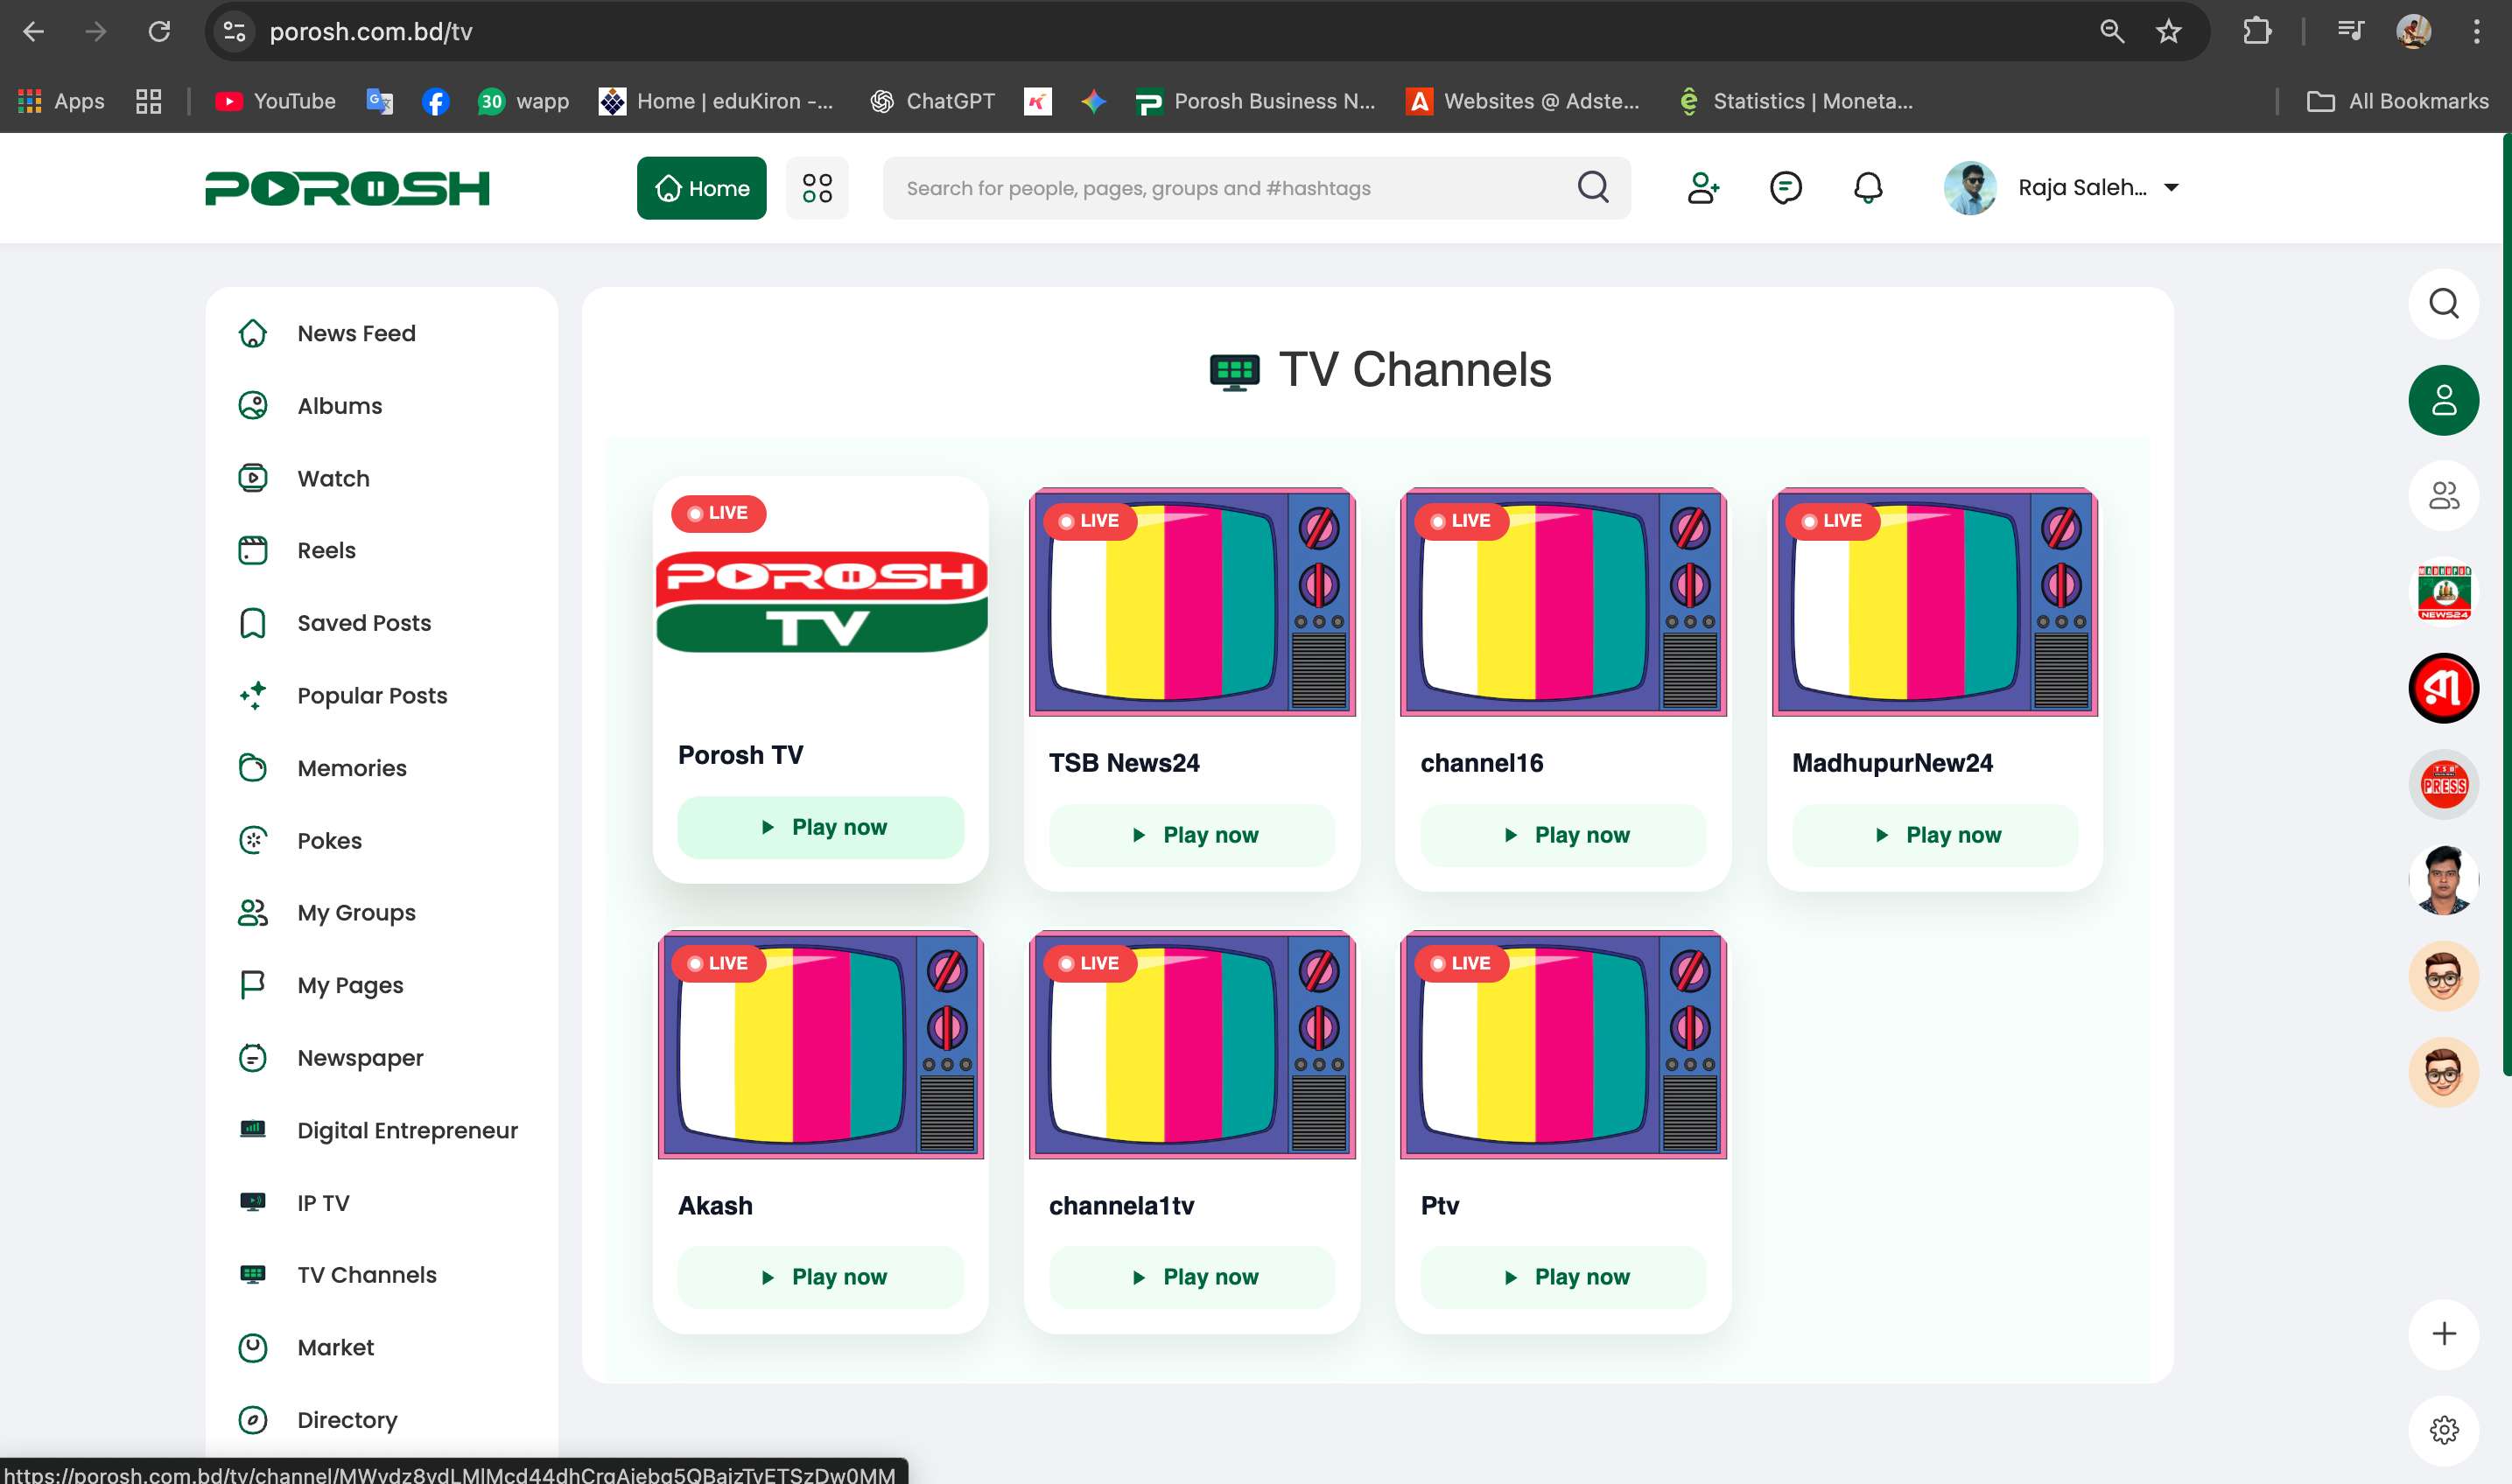Click the green user icon in right sidebar
The height and width of the screenshot is (1484, 2512).
(x=2443, y=400)
